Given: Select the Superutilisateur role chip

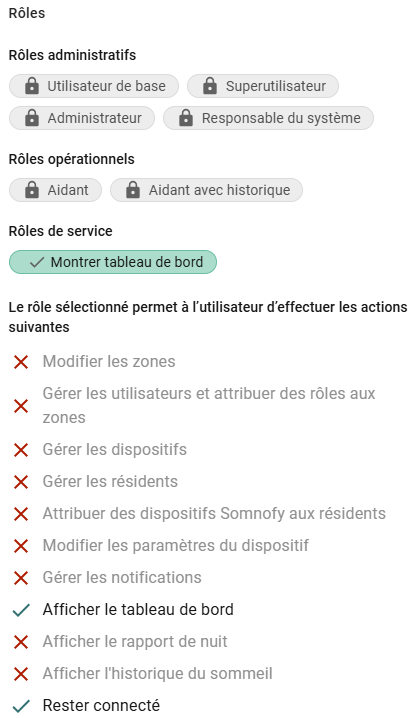Looking at the screenshot, I should (263, 86).
